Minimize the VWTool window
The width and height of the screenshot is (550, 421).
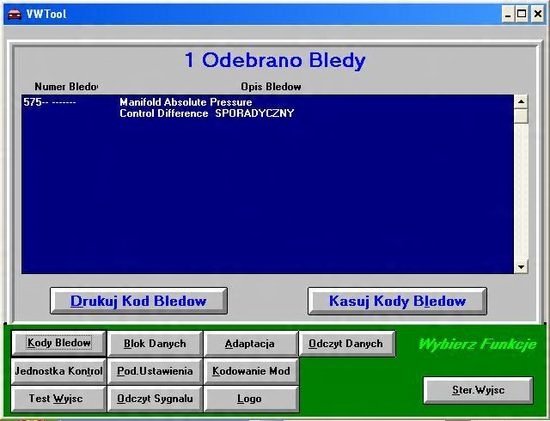click(508, 14)
